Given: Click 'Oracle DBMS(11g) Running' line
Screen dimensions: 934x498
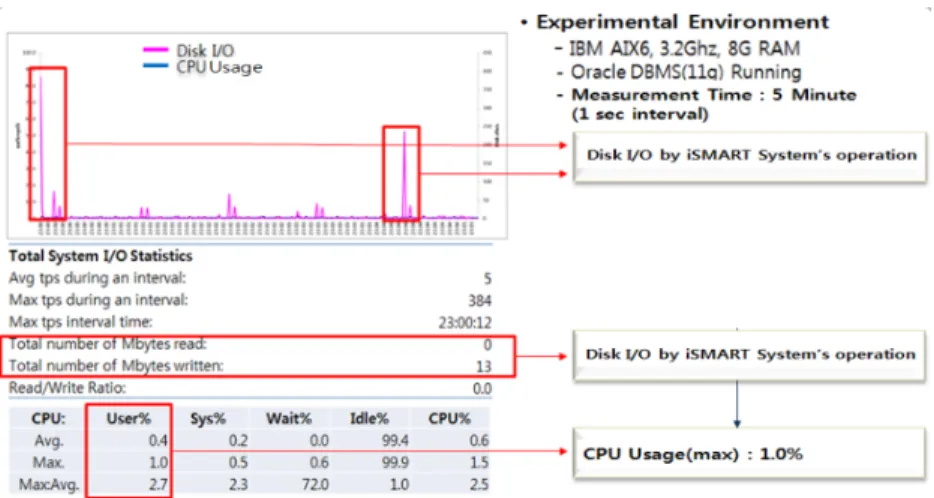Looking at the screenshot, I should [686, 72].
